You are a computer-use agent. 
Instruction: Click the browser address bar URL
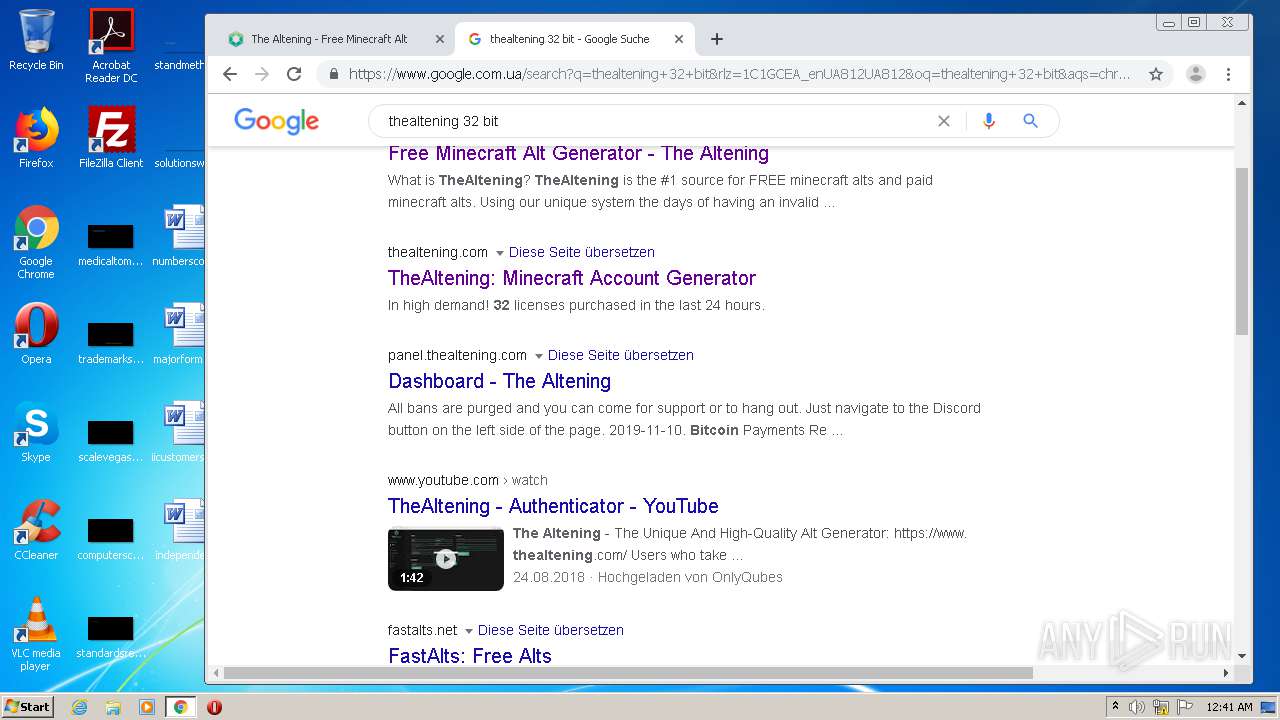(x=740, y=74)
